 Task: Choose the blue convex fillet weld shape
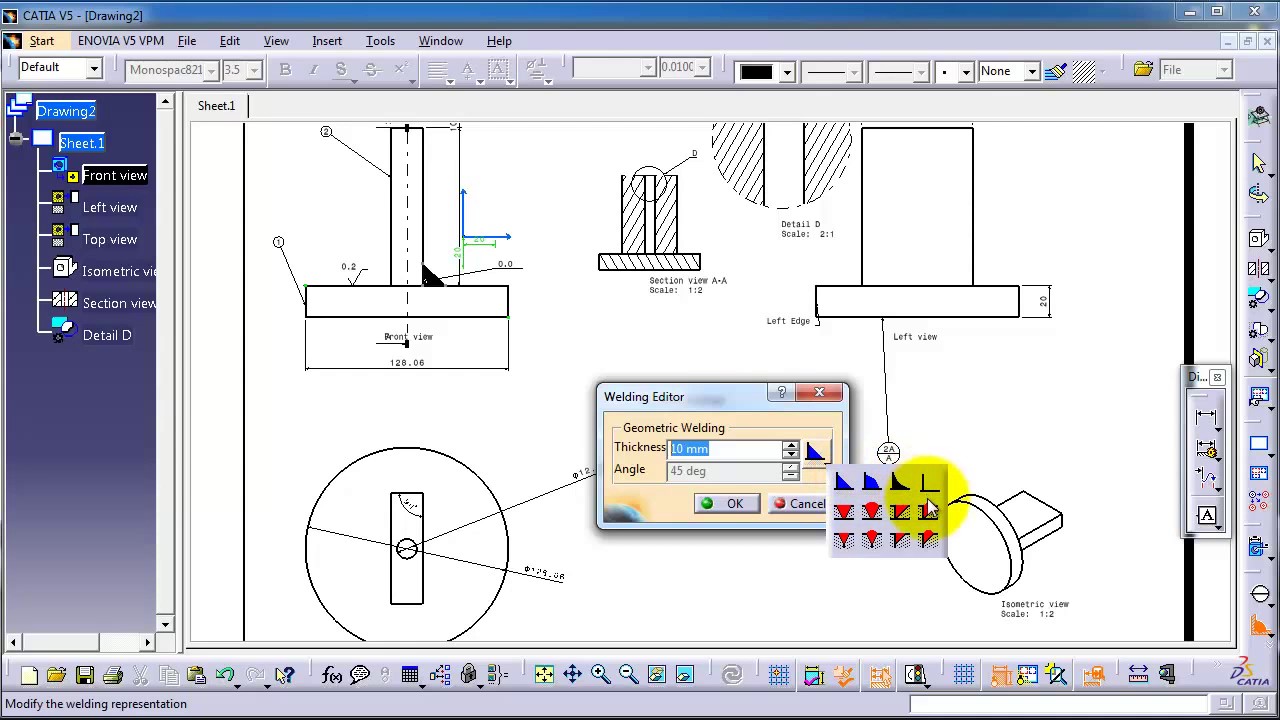tap(872, 483)
